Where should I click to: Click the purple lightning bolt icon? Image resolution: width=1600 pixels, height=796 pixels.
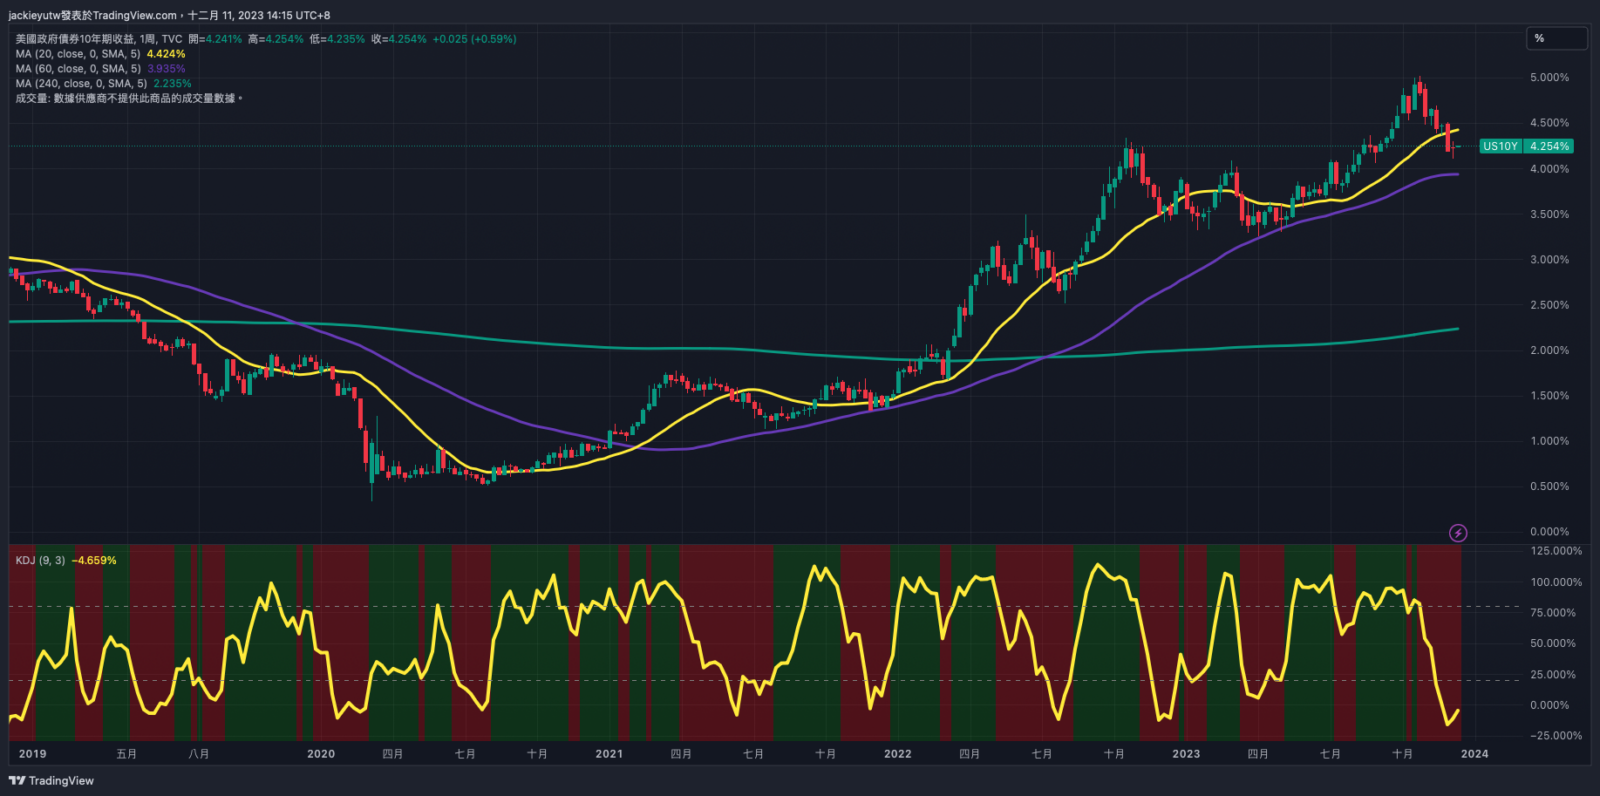tap(1458, 533)
